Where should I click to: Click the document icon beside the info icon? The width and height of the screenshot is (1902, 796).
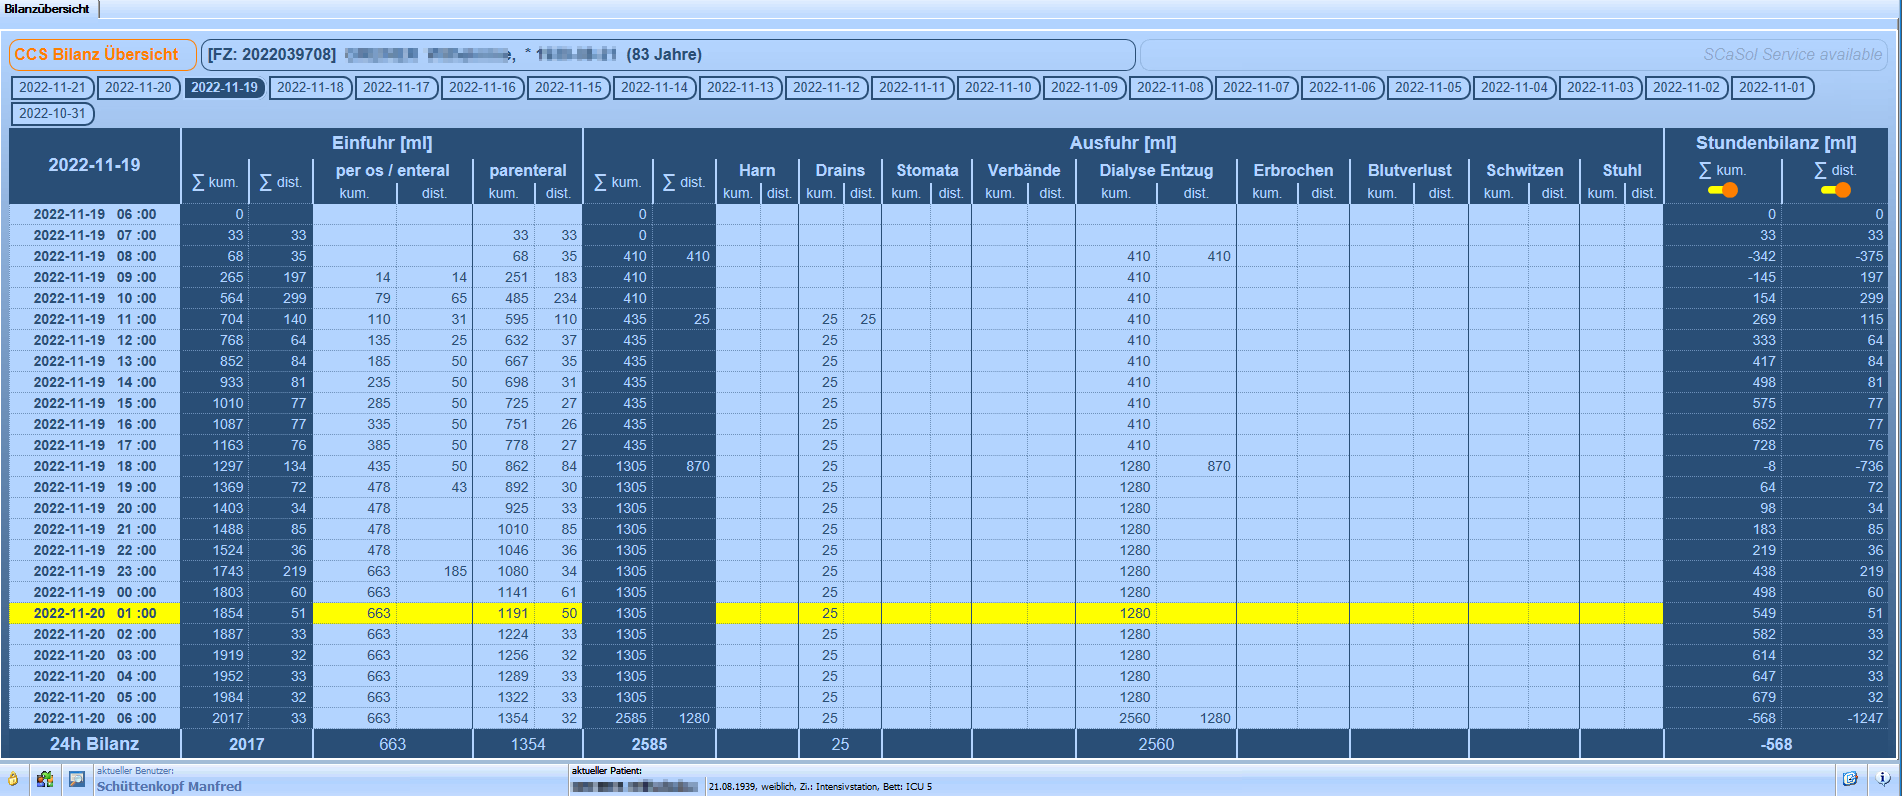click(1850, 778)
